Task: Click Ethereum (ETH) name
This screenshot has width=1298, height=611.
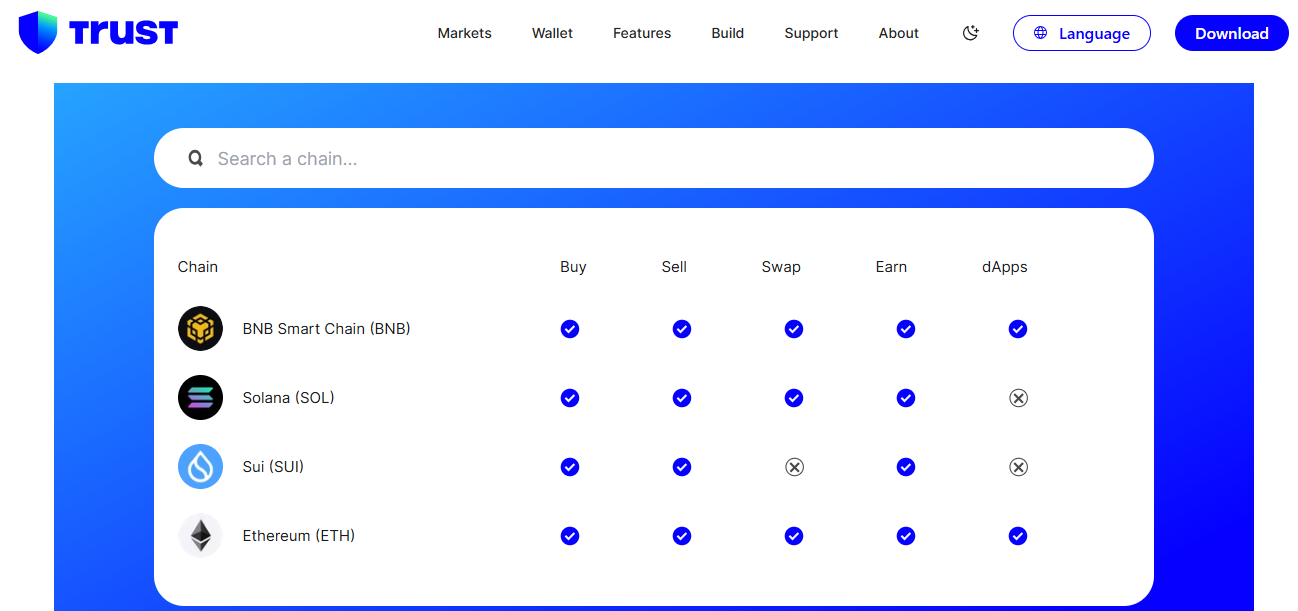Action: click(298, 535)
